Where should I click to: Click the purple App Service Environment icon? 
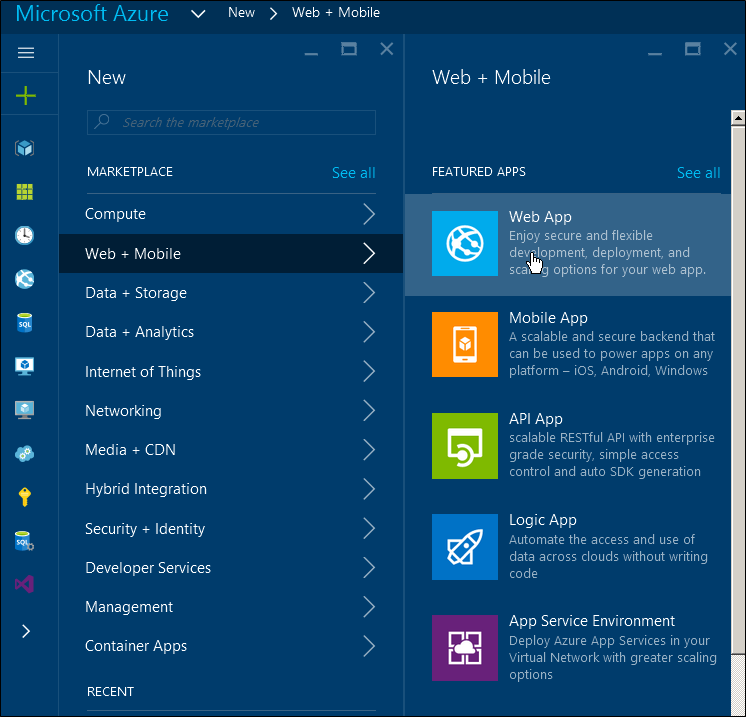[465, 648]
